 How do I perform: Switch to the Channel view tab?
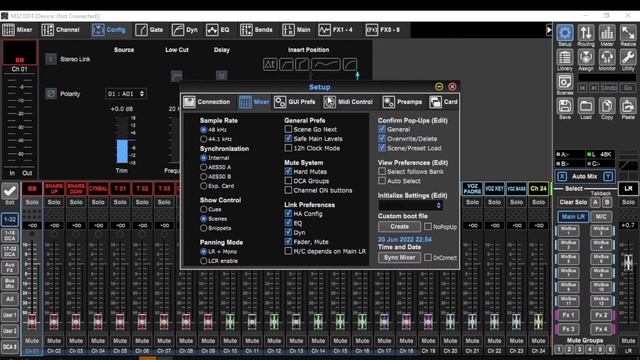[x=60, y=30]
